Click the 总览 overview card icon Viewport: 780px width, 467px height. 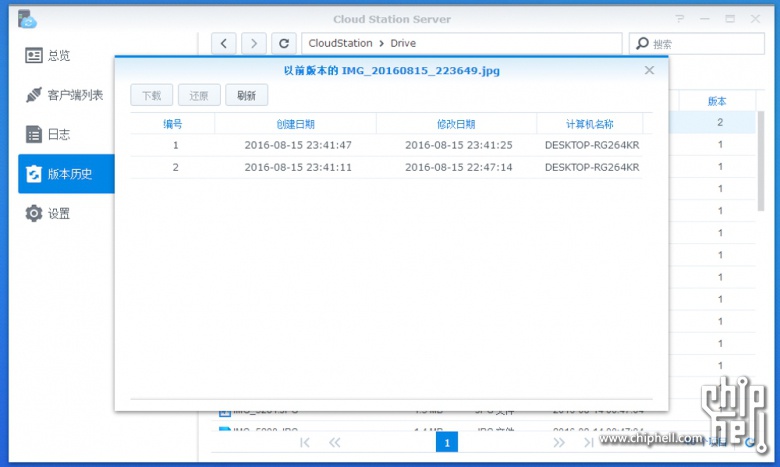[x=34, y=55]
